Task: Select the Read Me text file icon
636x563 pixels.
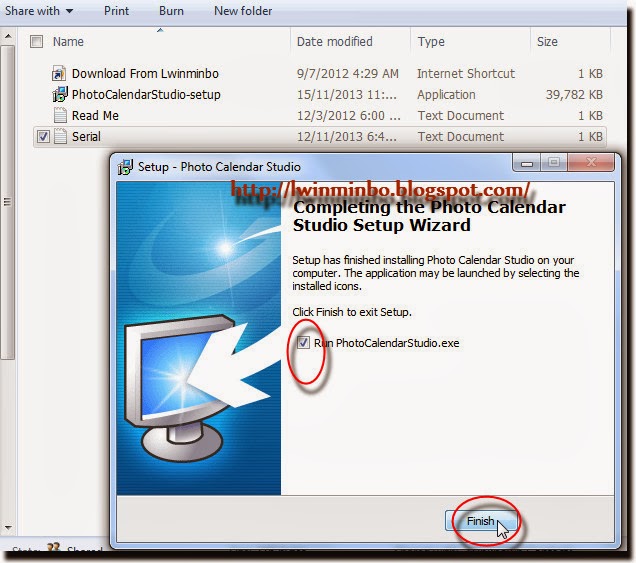Action: [60, 116]
